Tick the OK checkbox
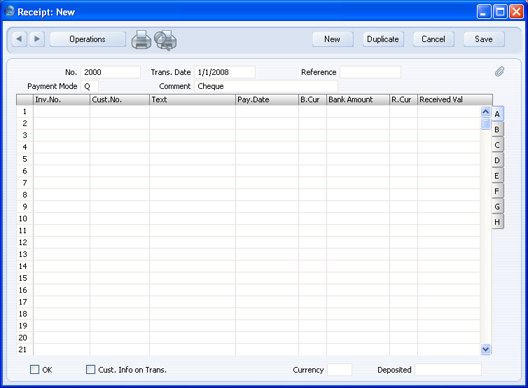 pyautogui.click(x=35, y=369)
